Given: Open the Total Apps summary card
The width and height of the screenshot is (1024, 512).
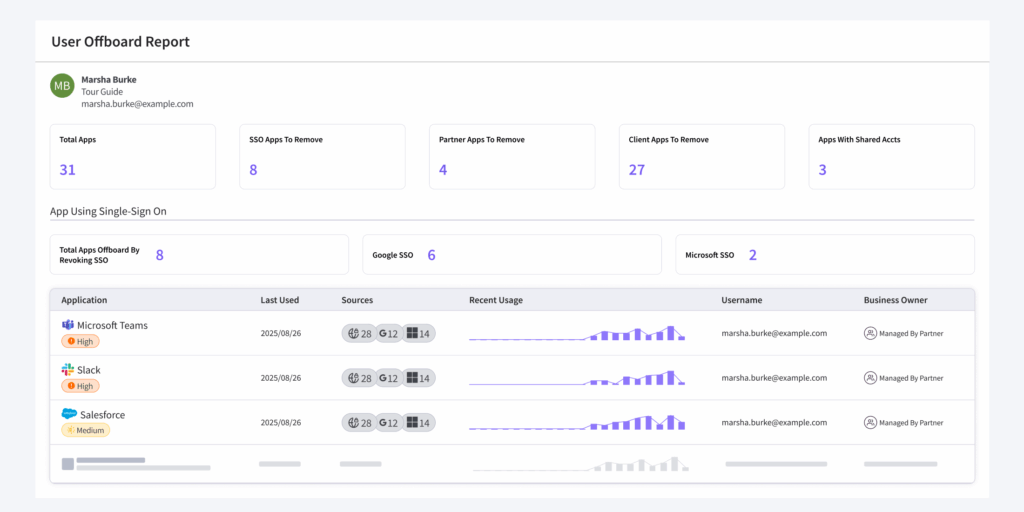Looking at the screenshot, I should (x=133, y=157).
